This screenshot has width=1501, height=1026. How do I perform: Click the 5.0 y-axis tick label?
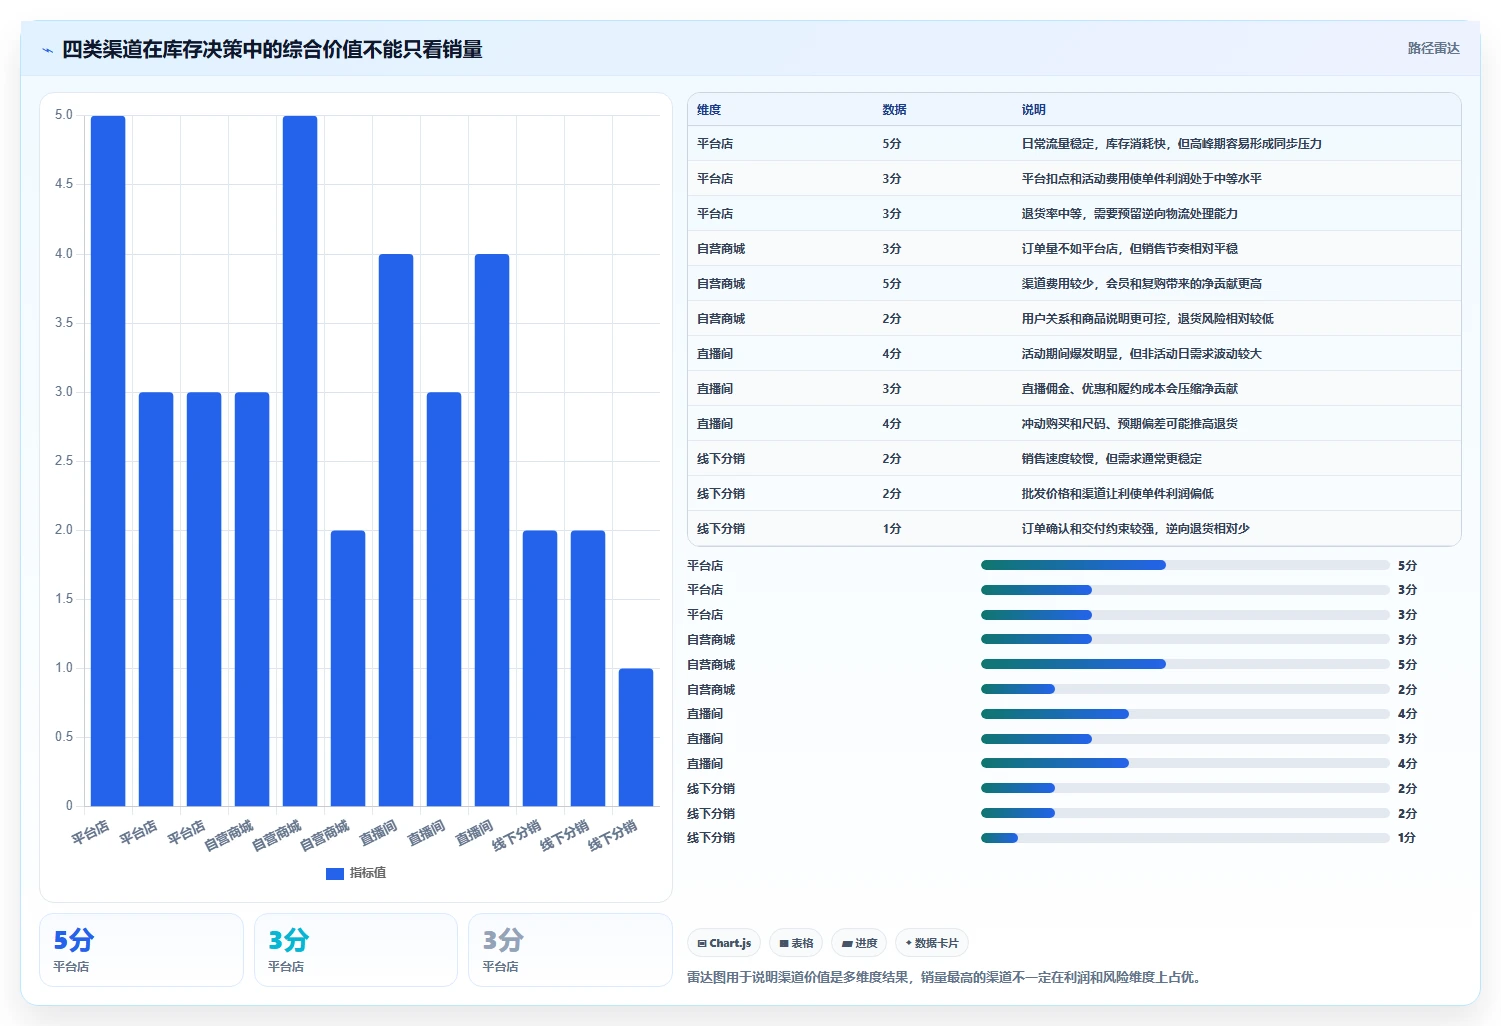64,115
